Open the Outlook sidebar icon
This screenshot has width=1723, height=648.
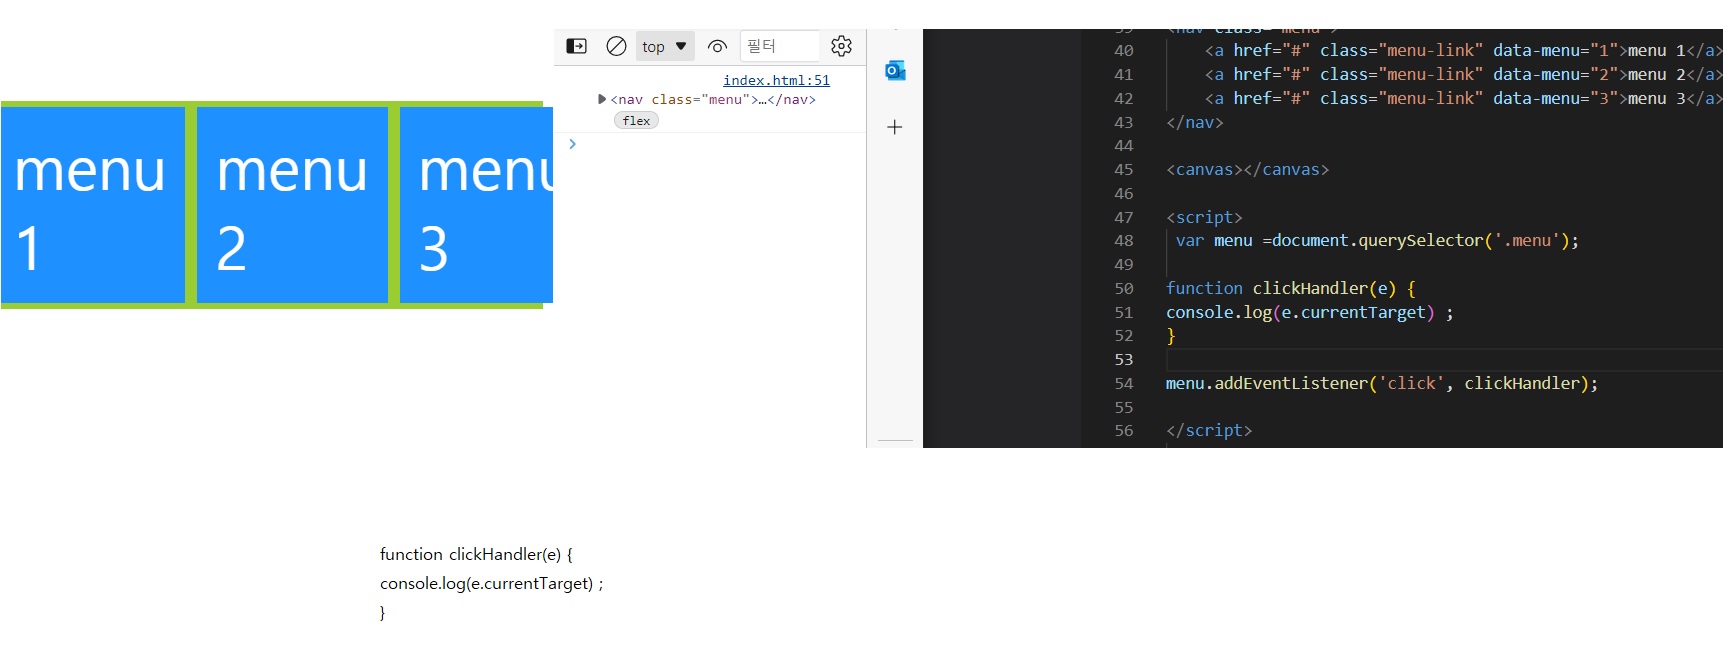pos(895,70)
